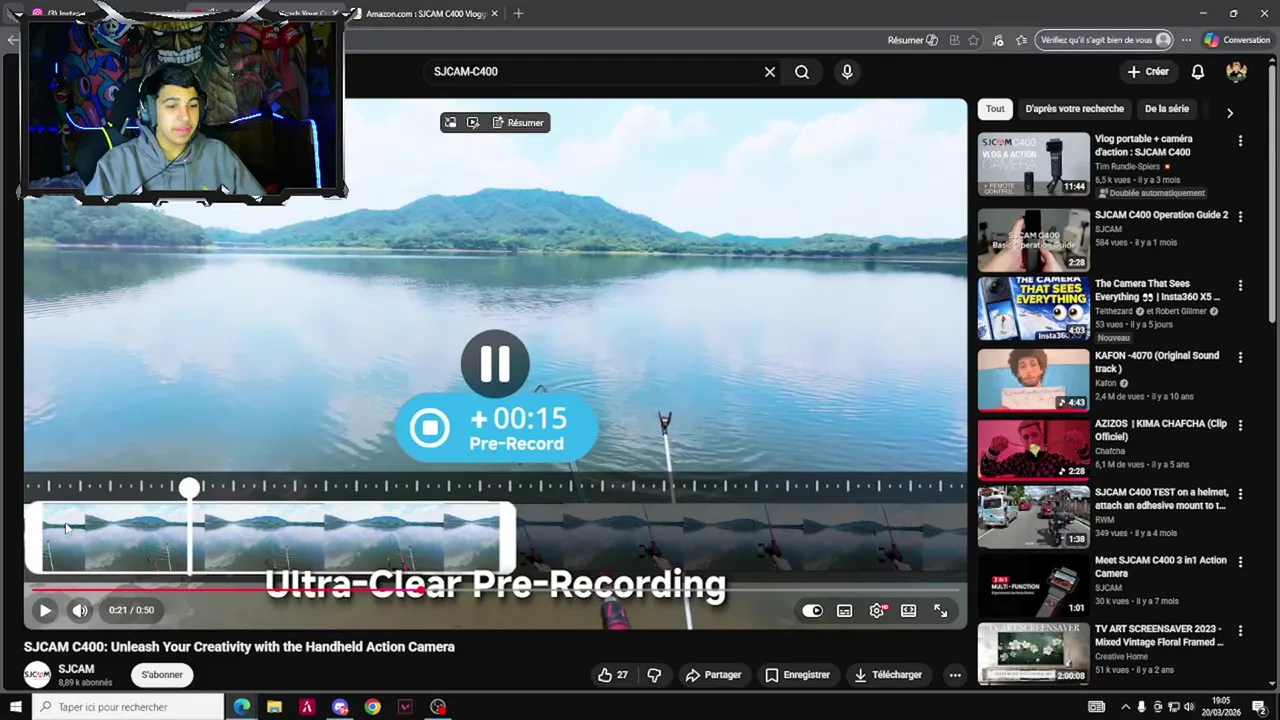1280x720 pixels.
Task: Open options menu for The Camera That Sees Everything
Action: 1240,285
